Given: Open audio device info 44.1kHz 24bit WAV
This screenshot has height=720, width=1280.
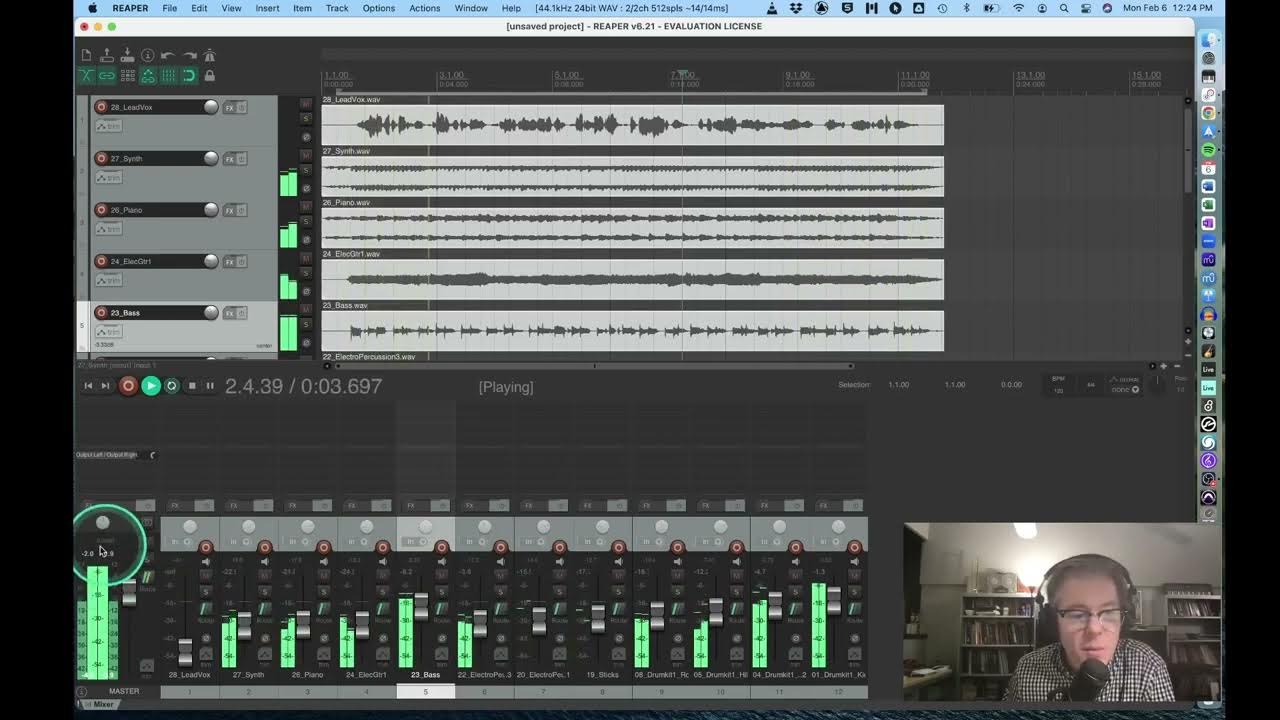Looking at the screenshot, I should click(631, 8).
